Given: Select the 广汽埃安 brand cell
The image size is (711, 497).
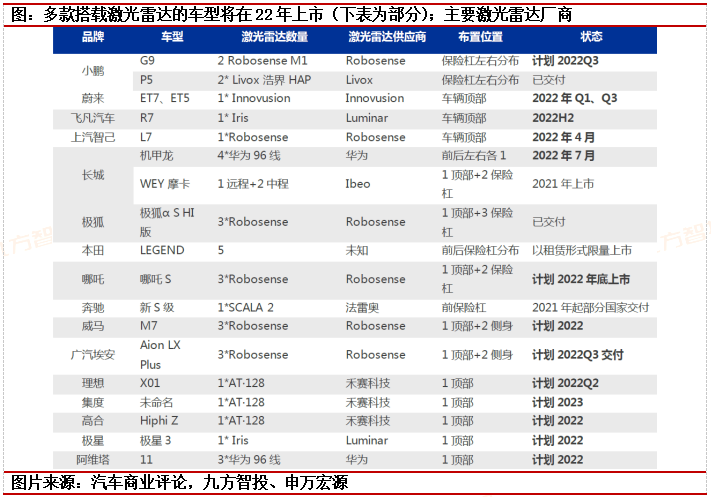Looking at the screenshot, I should (x=93, y=355).
